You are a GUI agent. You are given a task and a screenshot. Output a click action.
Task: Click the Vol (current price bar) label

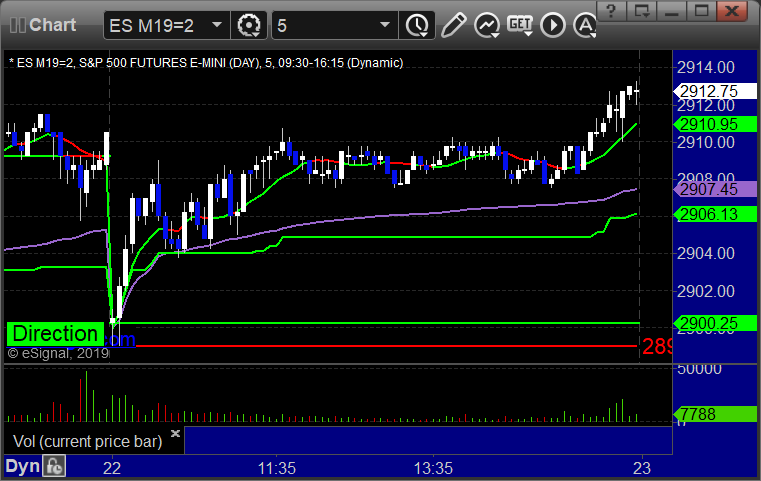point(87,441)
